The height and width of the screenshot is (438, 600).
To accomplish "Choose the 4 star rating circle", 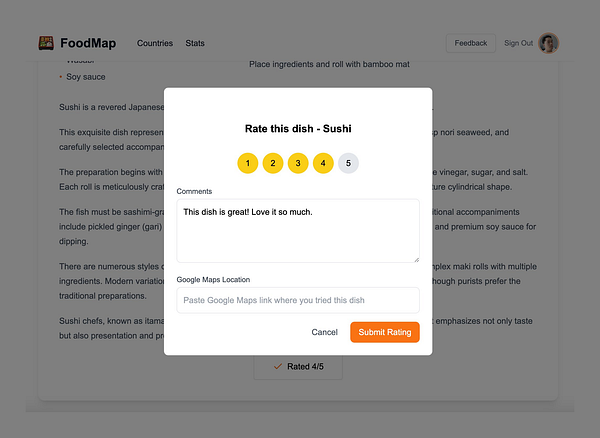I will point(323,163).
